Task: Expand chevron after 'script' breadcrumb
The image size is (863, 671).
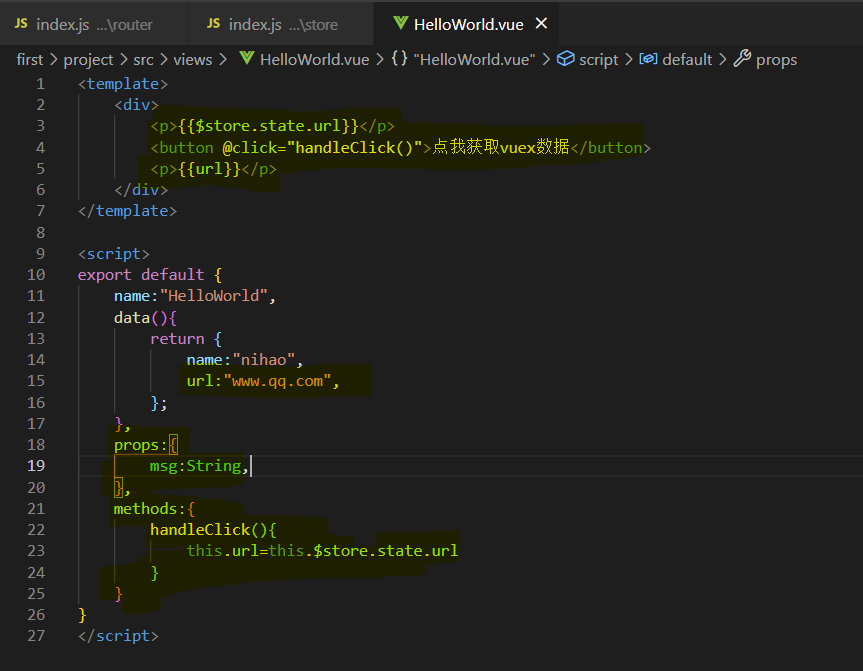Action: pyautogui.click(x=629, y=59)
